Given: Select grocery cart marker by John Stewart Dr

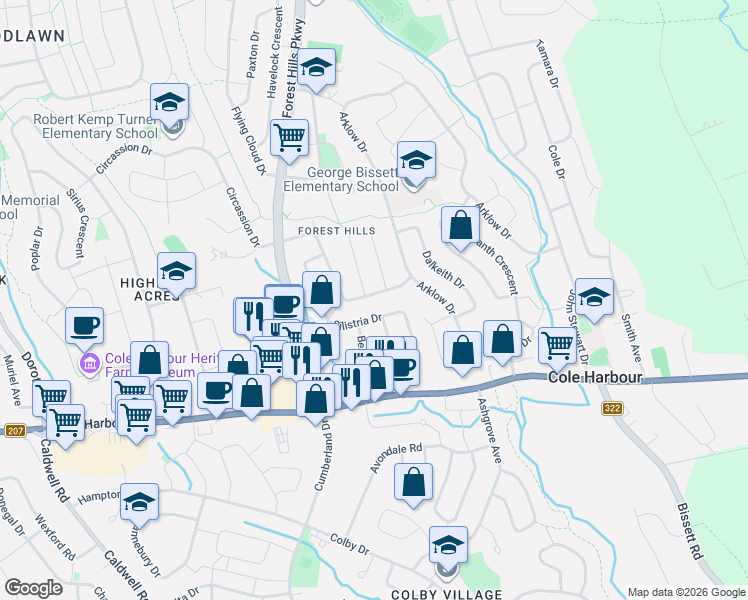Looking at the screenshot, I should 558,346.
